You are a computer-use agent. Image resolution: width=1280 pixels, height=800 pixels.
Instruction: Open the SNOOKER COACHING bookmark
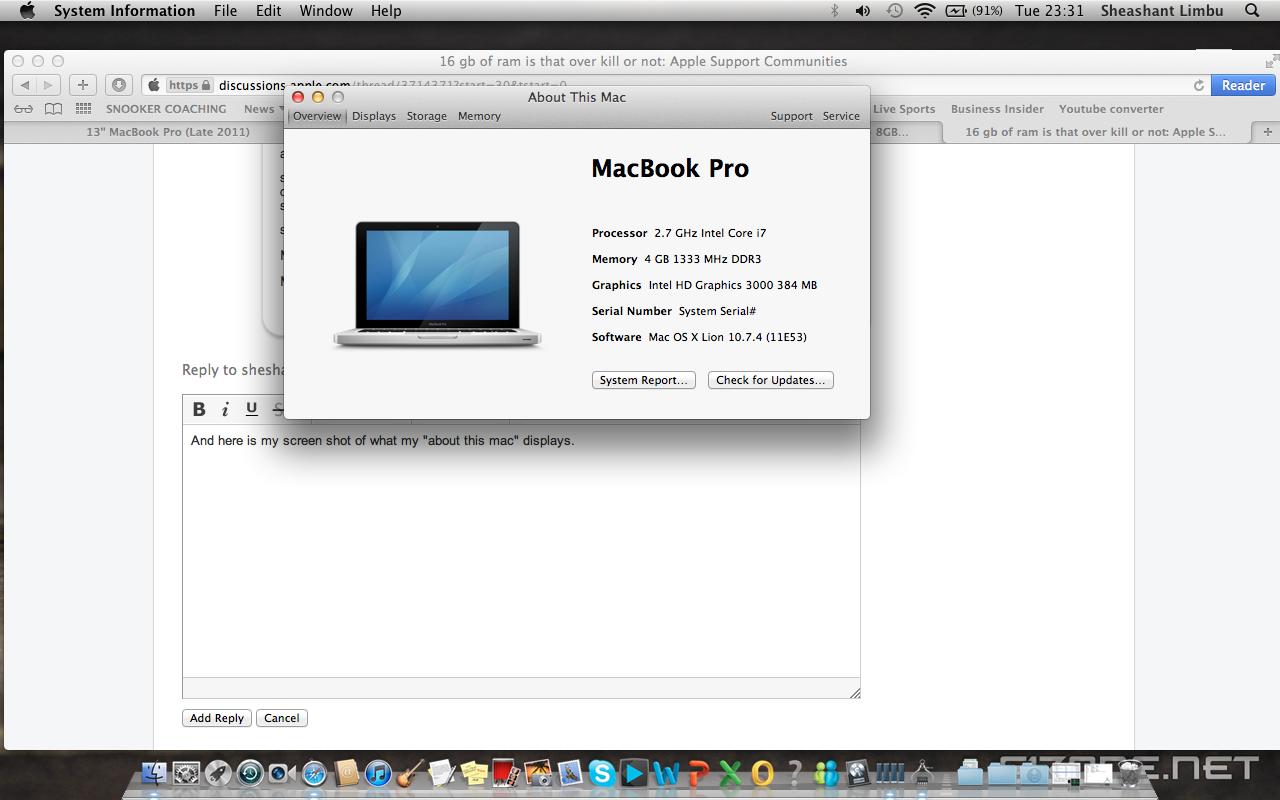click(x=166, y=109)
